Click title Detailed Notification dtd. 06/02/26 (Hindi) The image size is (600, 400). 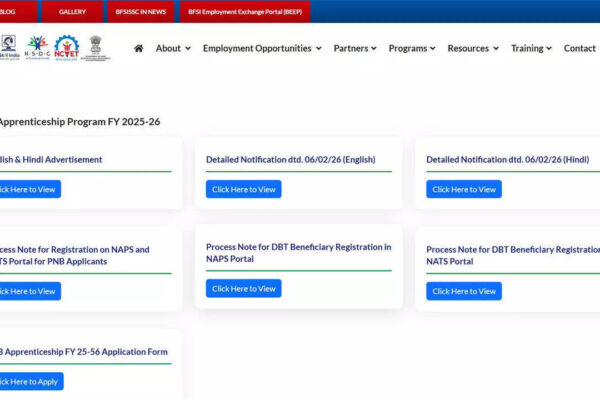[507, 160]
